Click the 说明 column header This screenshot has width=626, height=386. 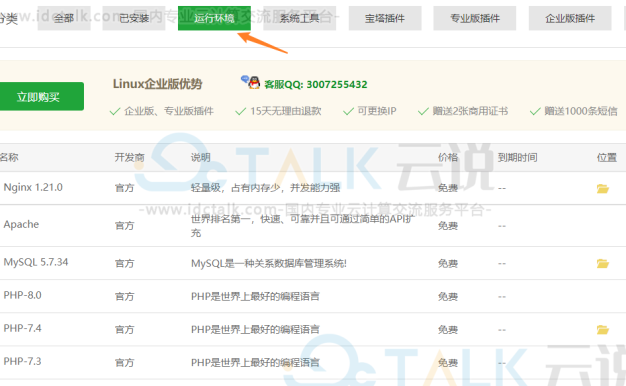(x=200, y=158)
